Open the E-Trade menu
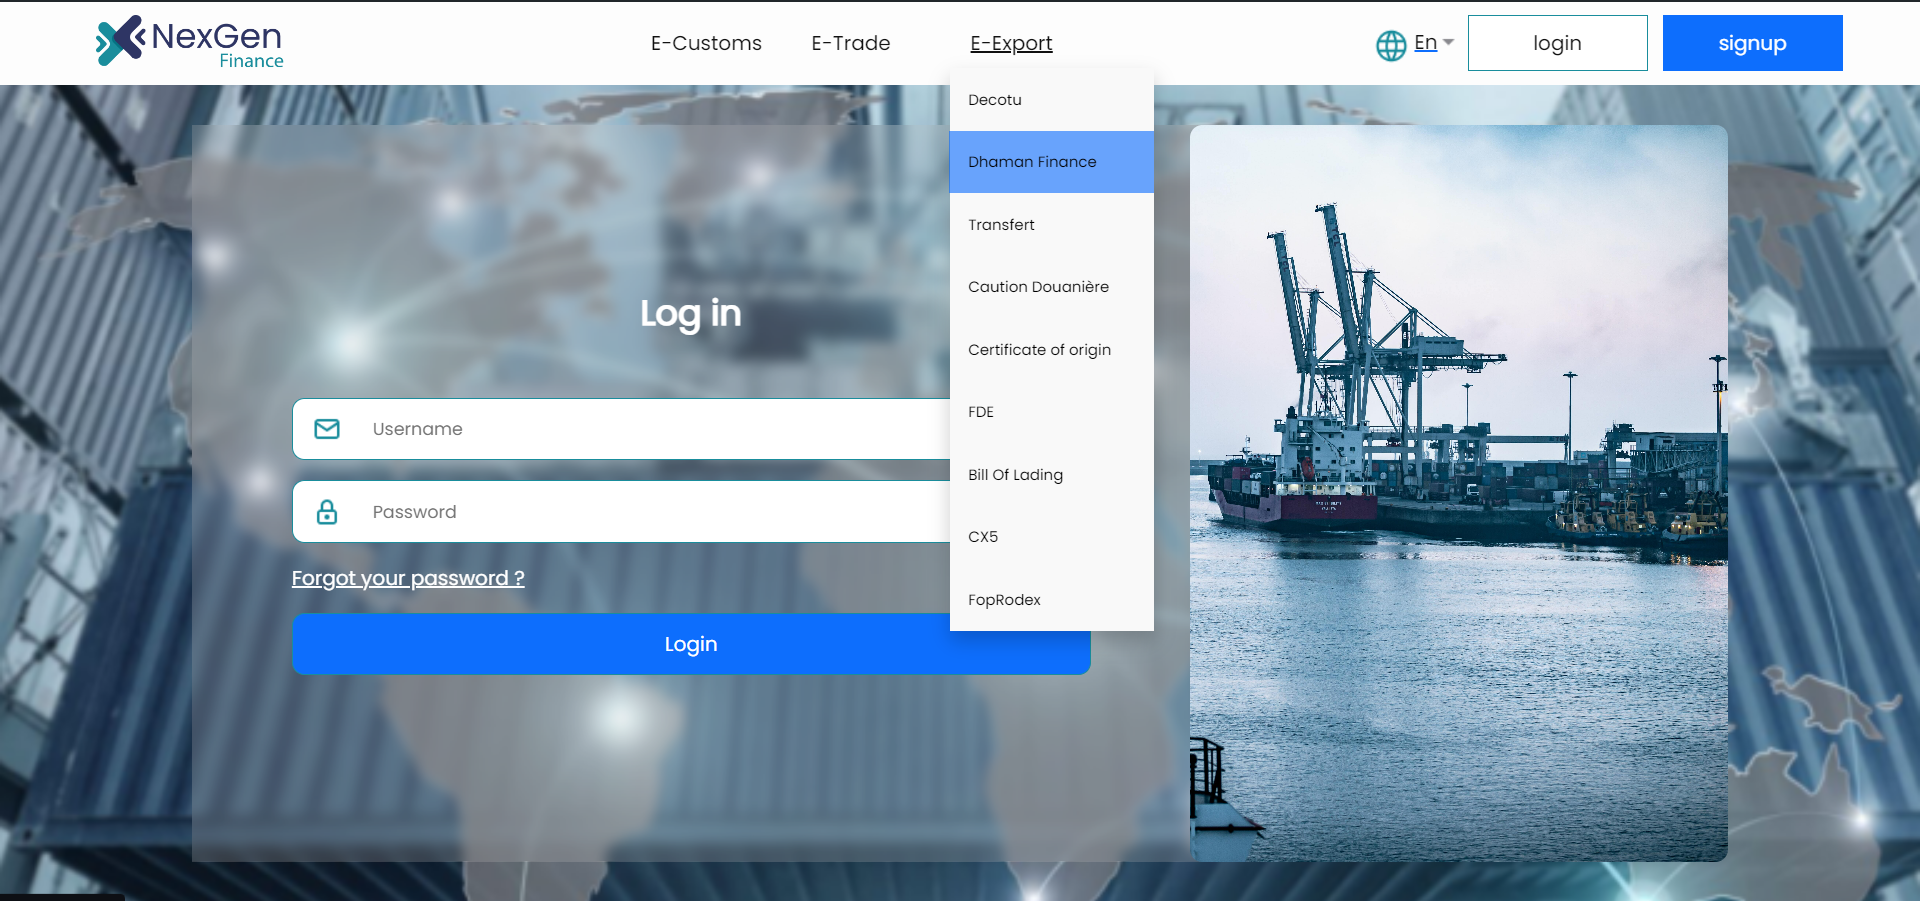 pos(850,43)
